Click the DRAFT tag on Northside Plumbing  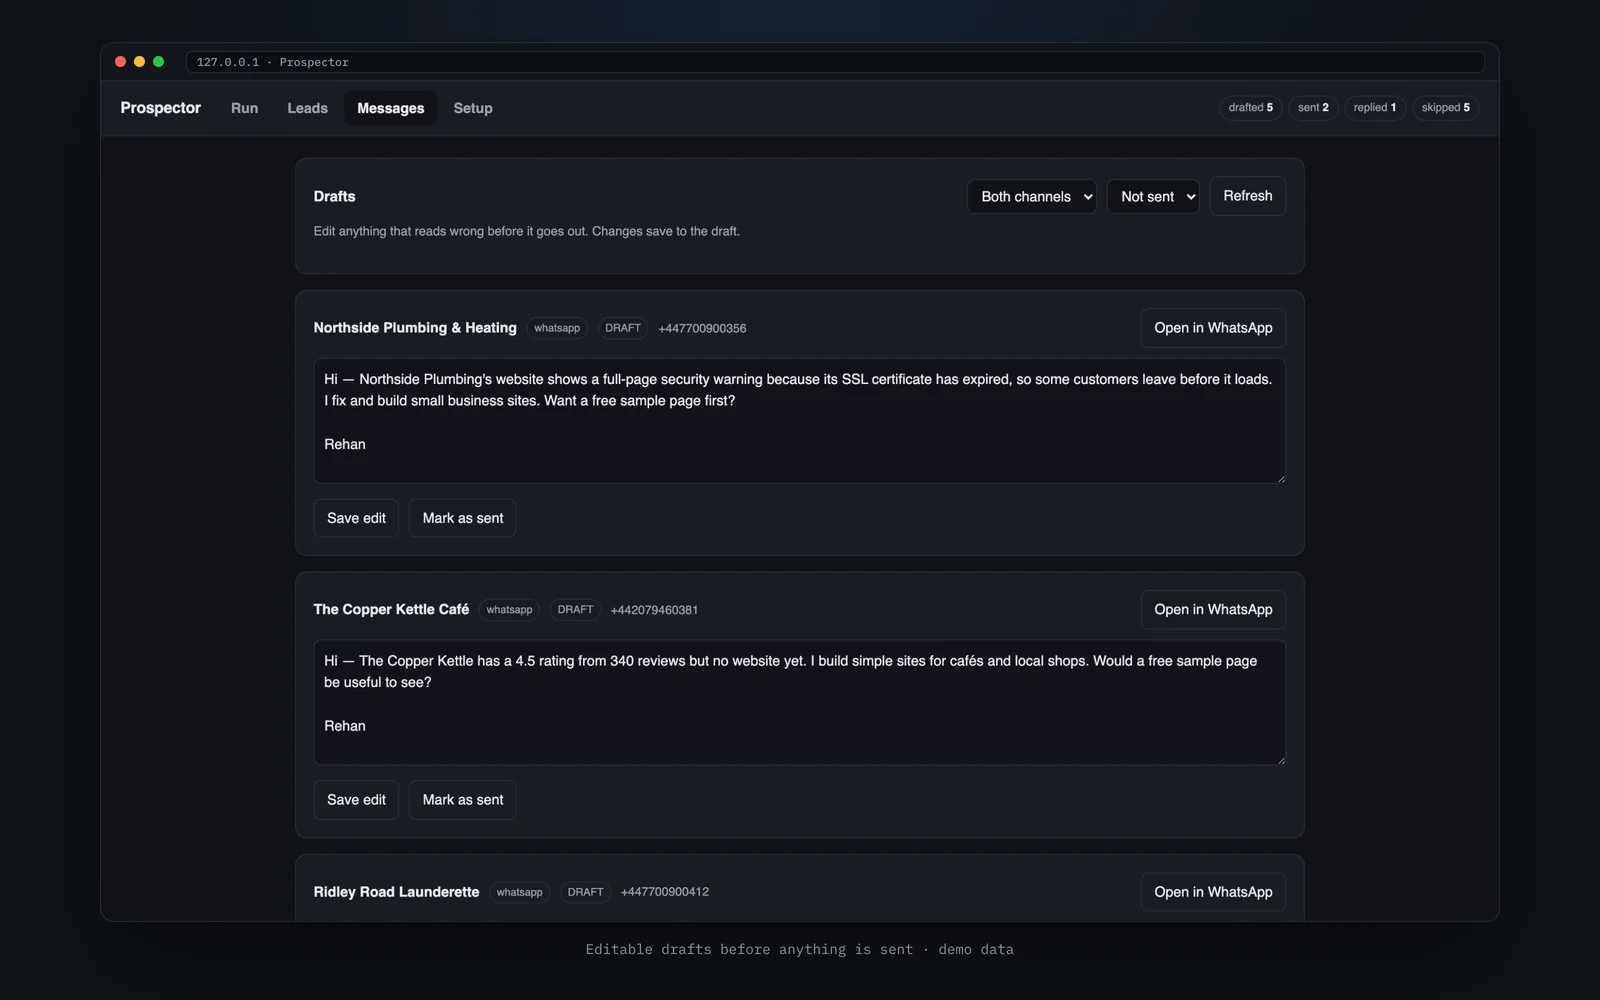pyautogui.click(x=623, y=328)
